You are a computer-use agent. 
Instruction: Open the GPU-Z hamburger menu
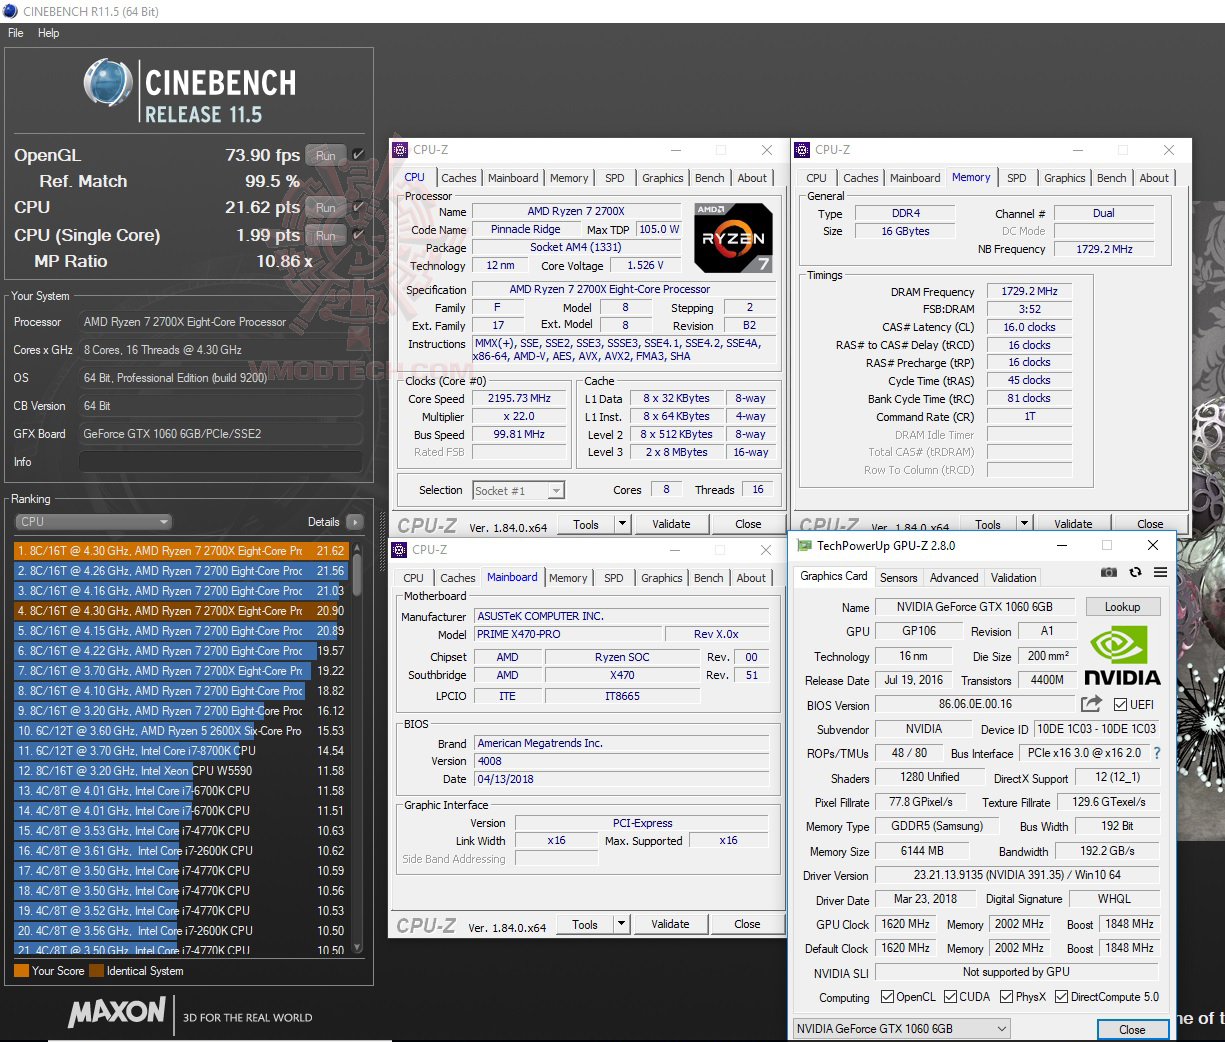coord(1160,572)
